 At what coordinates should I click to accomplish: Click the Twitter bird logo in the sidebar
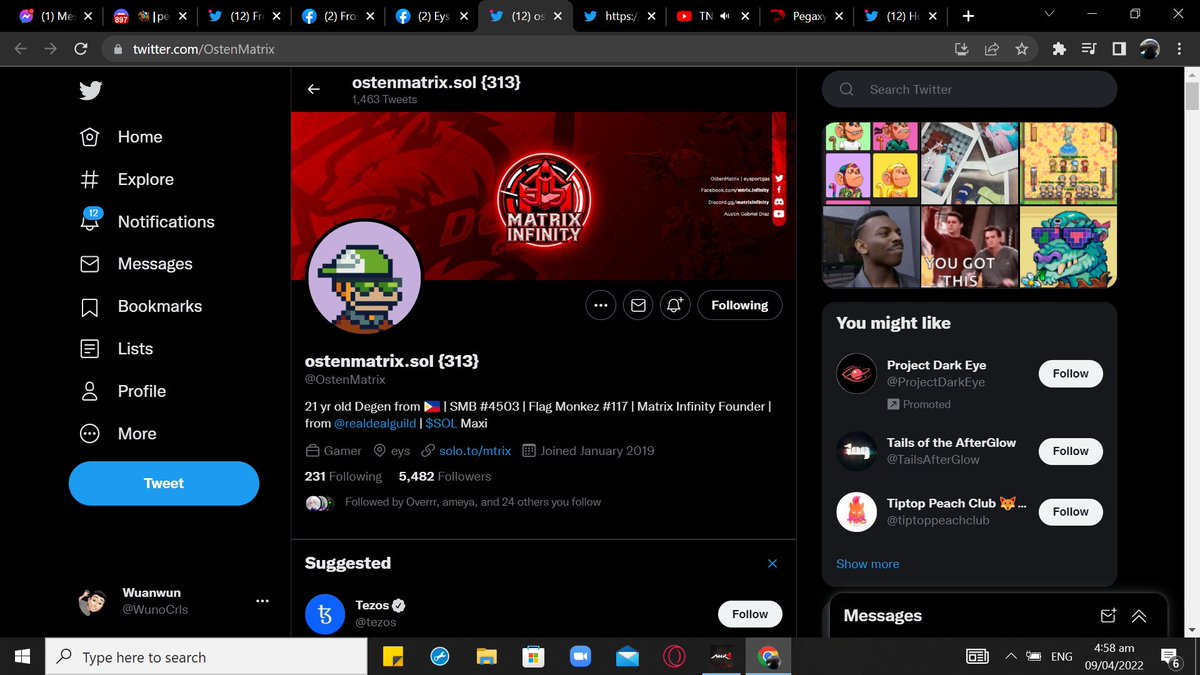91,91
